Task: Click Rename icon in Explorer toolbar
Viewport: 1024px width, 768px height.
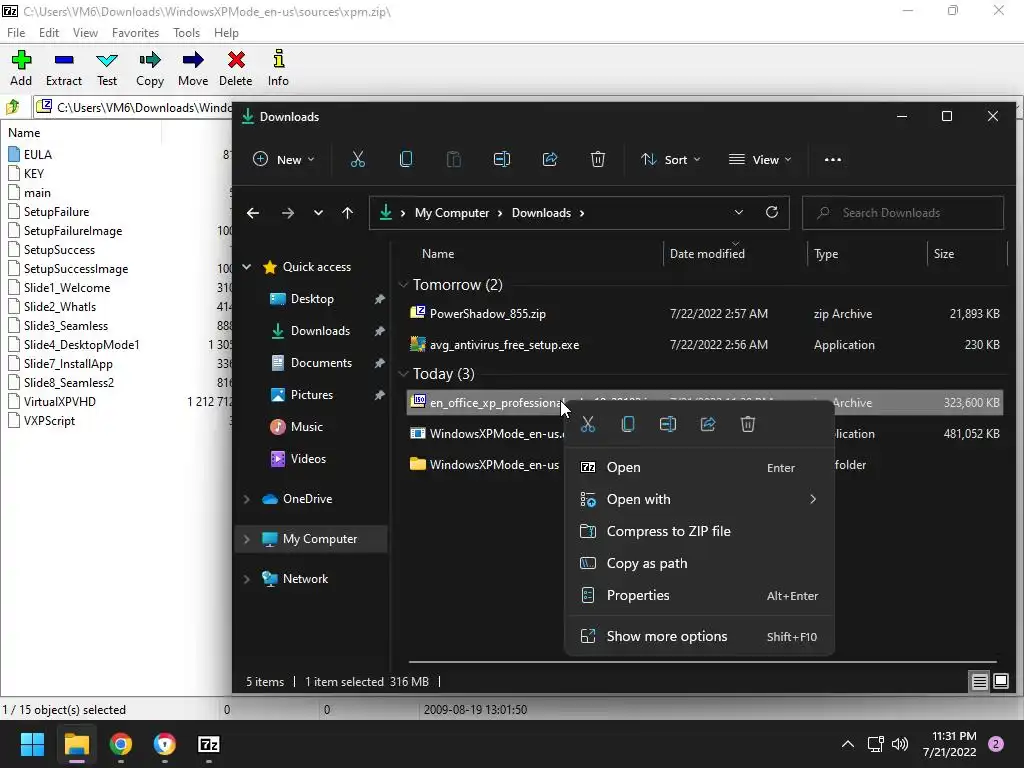Action: (x=502, y=159)
